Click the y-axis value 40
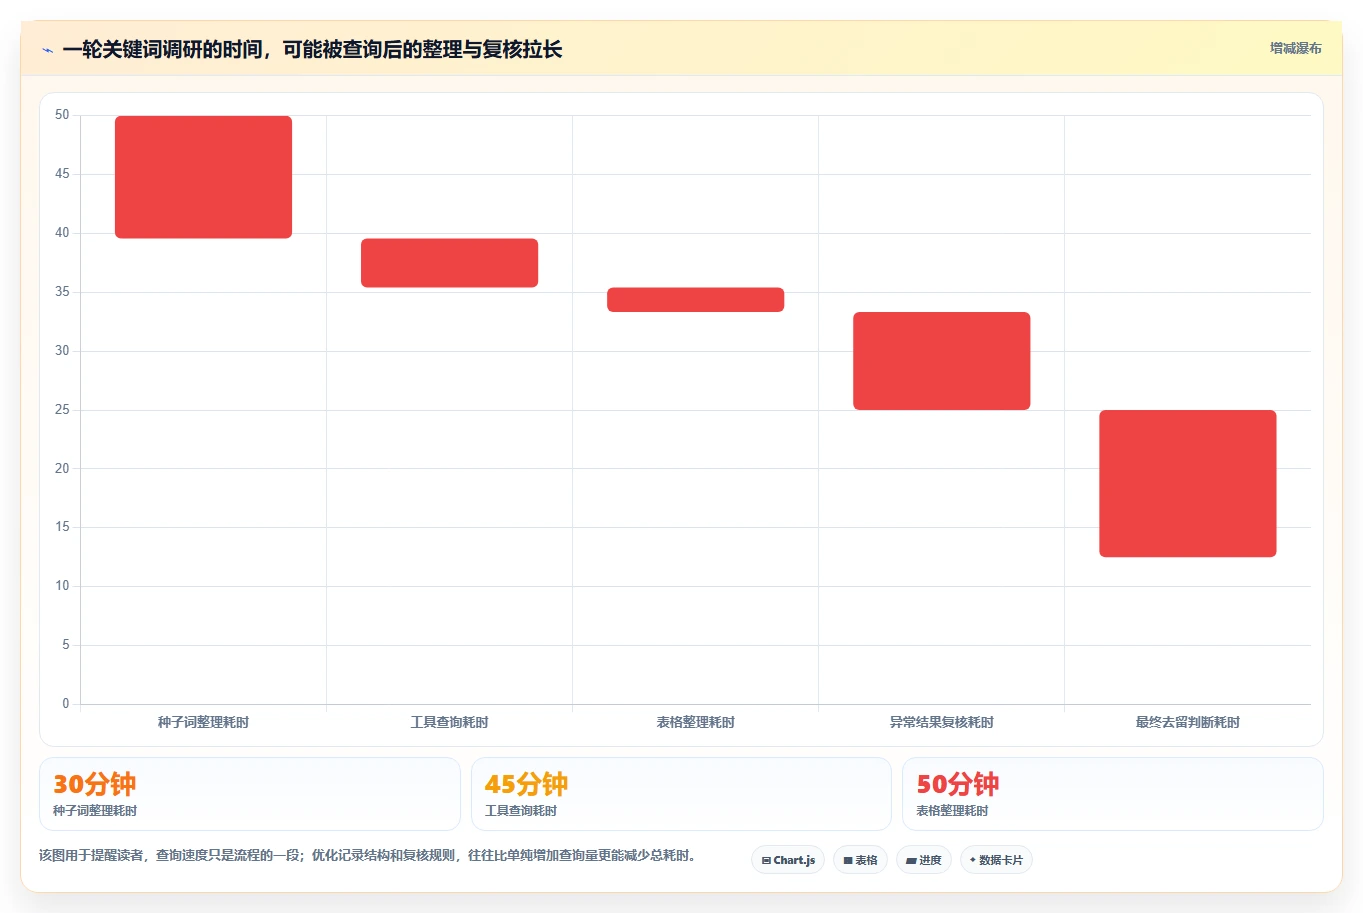Screen dimensions: 1363x913 tap(62, 233)
